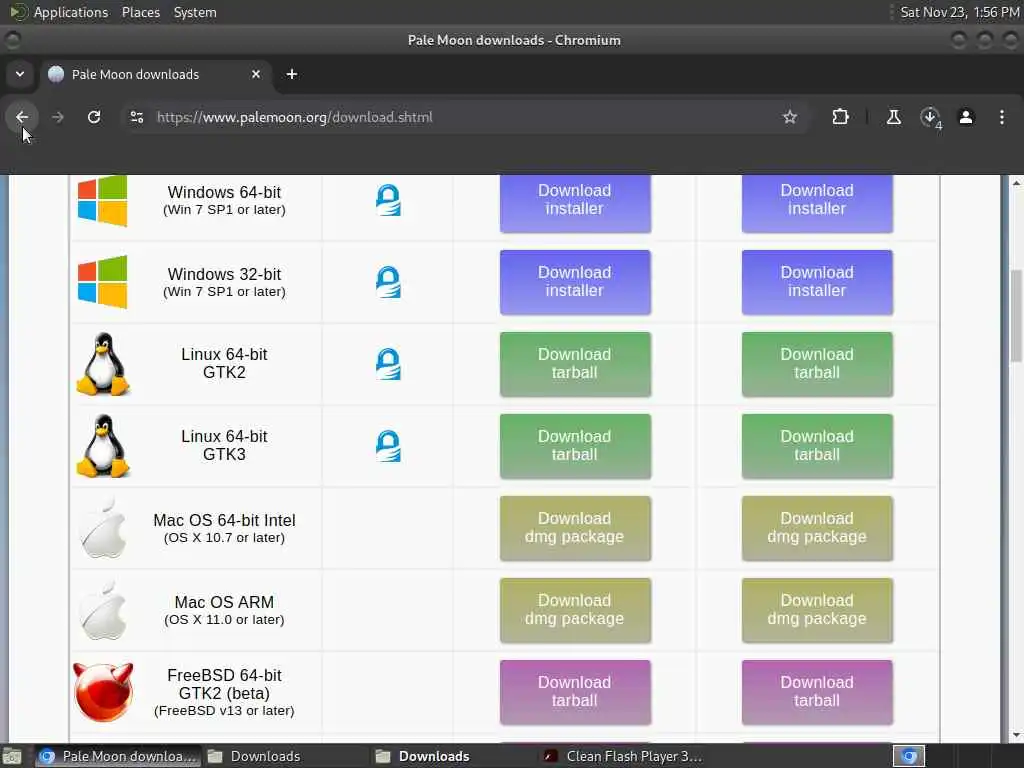Click the forward navigation arrow

coord(57,117)
